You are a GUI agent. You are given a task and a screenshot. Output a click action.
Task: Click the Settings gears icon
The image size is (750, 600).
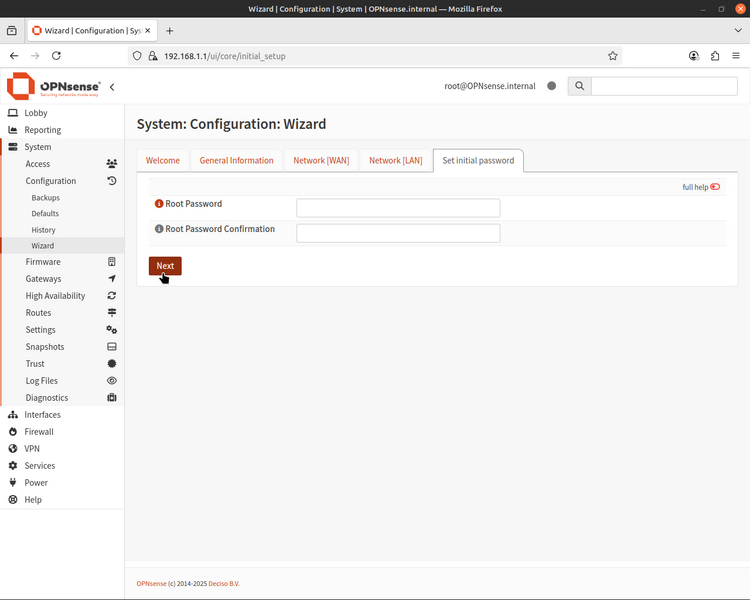111,330
